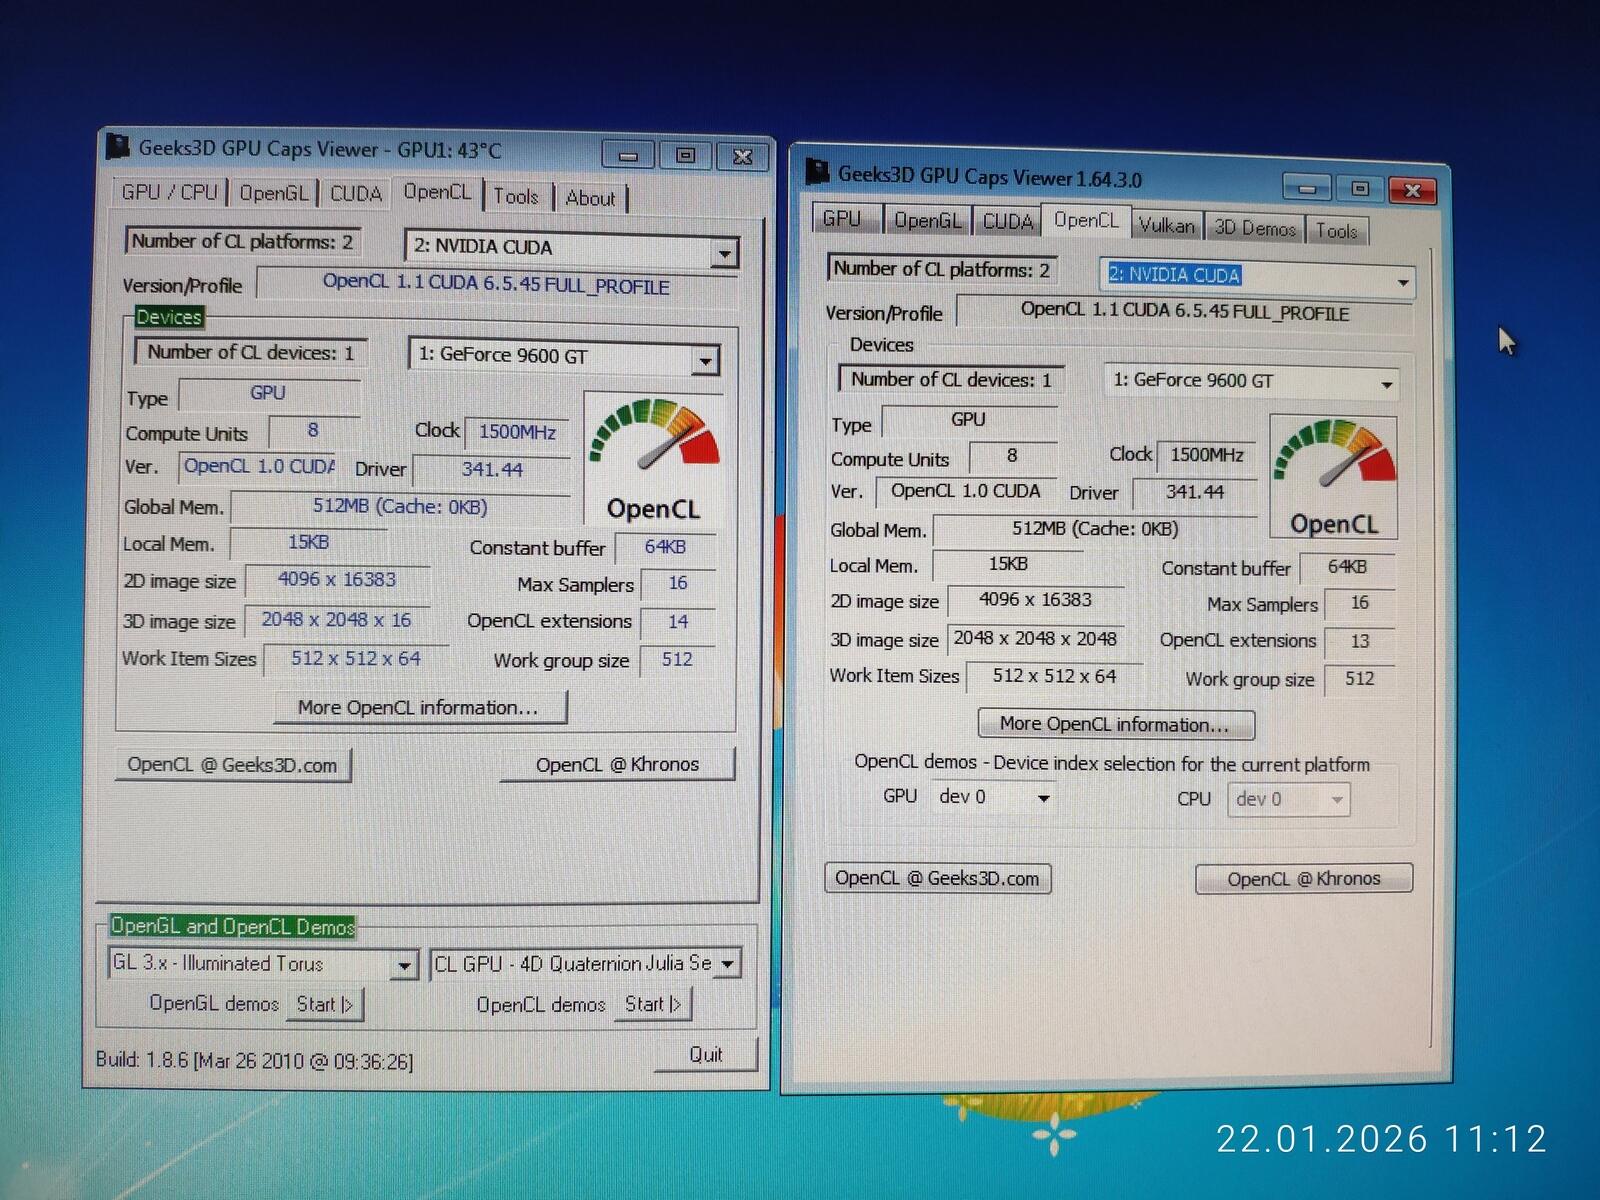
Task: Maximize the GPU Caps Viewer 1.64.3.0 window
Action: (1359, 189)
